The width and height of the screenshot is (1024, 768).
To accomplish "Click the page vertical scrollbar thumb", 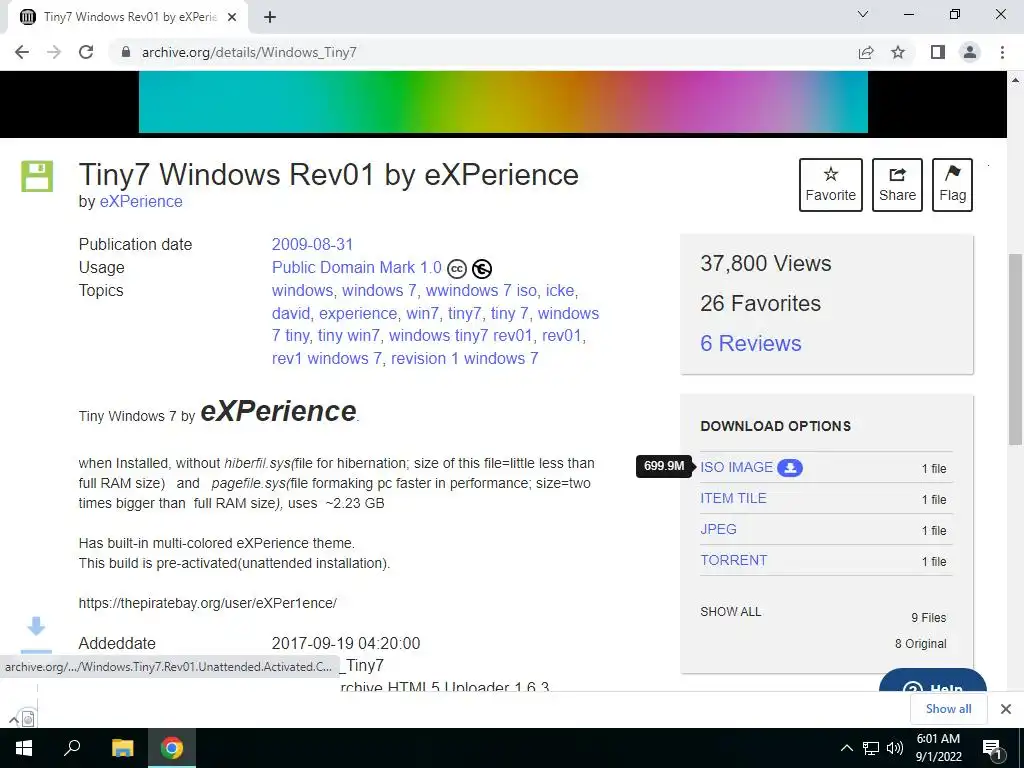I will 1016,349.
